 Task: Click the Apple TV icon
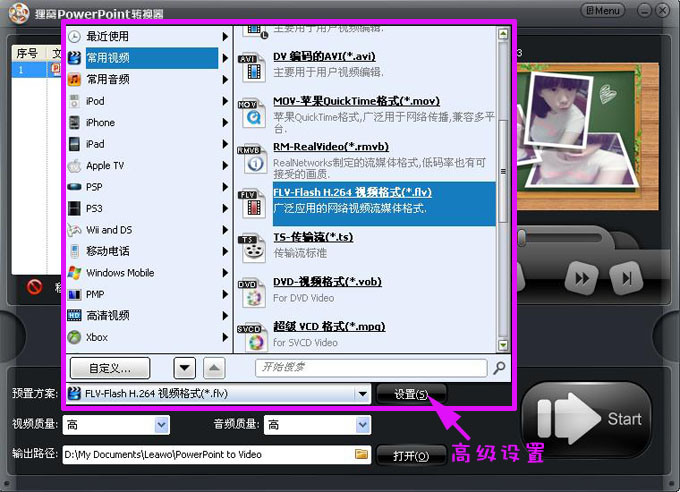tap(75, 166)
